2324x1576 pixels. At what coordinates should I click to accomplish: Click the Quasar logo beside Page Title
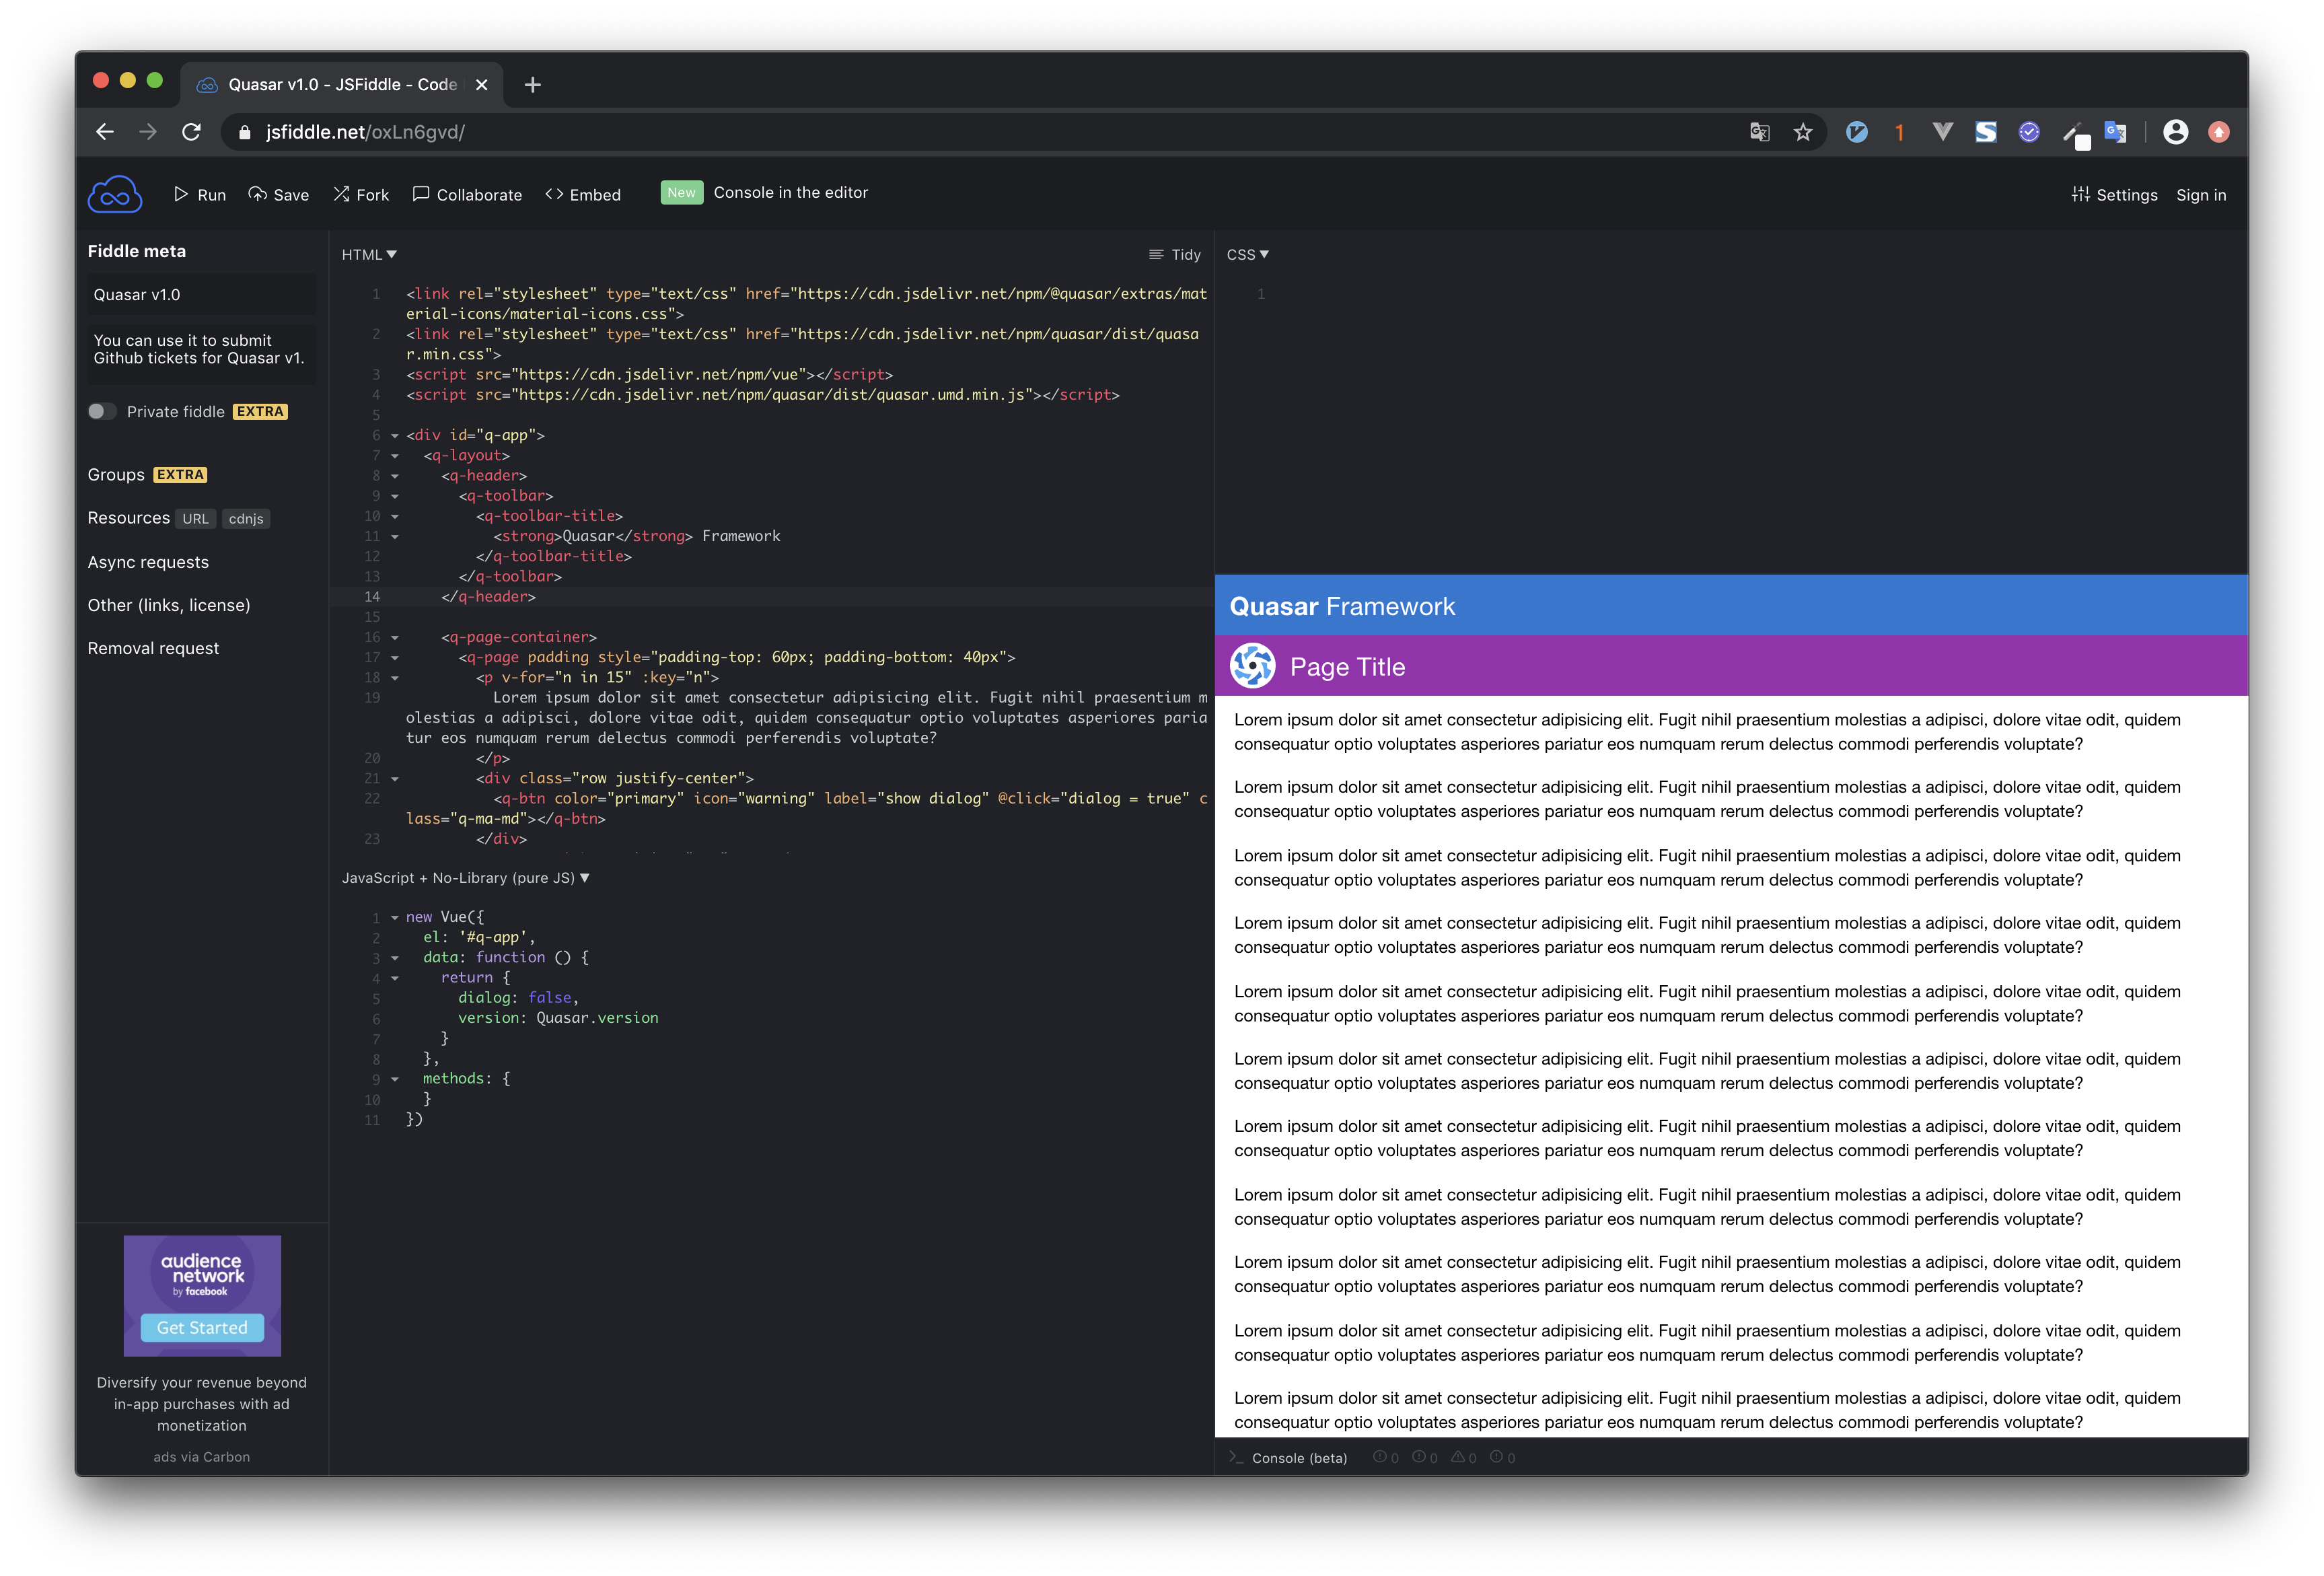pyautogui.click(x=1252, y=666)
